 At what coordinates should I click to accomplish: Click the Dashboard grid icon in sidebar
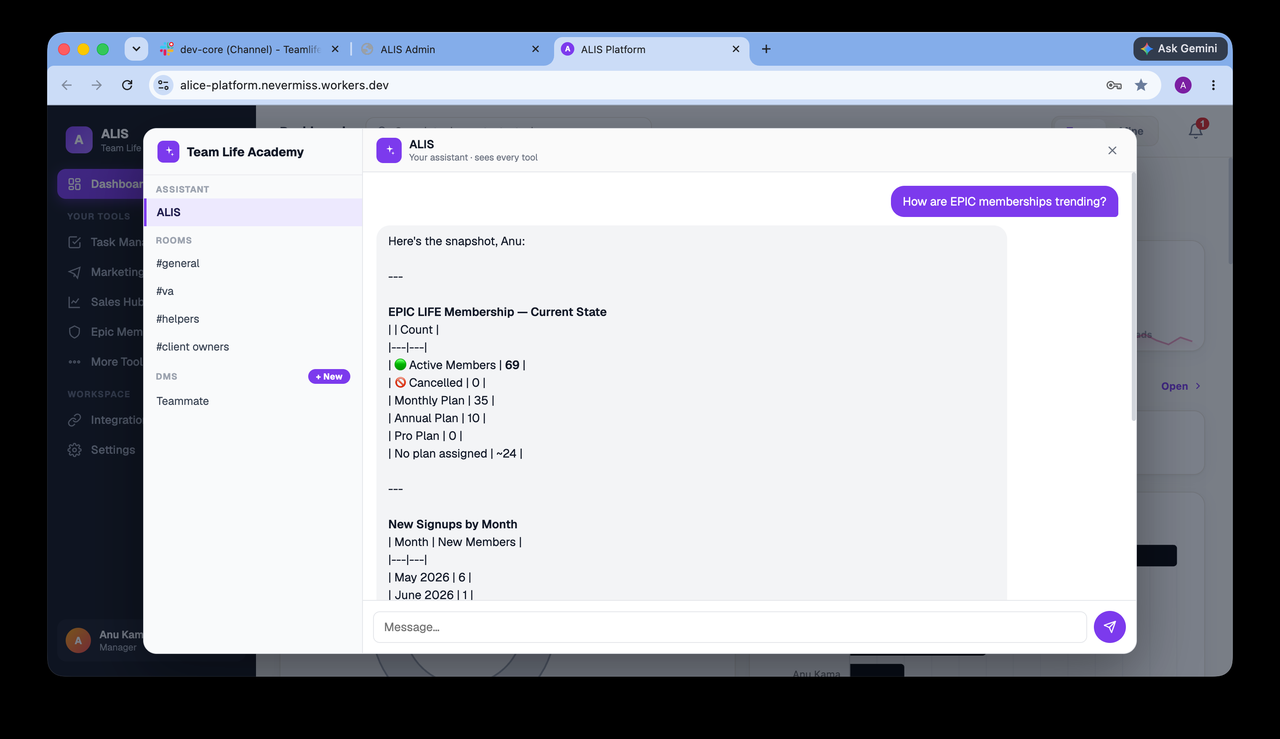(75, 184)
